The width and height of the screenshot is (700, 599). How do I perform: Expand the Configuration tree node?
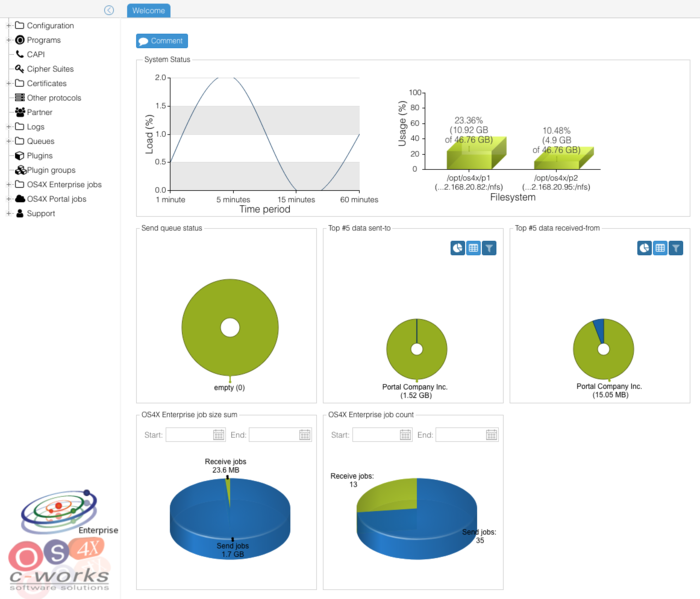[x=8, y=25]
